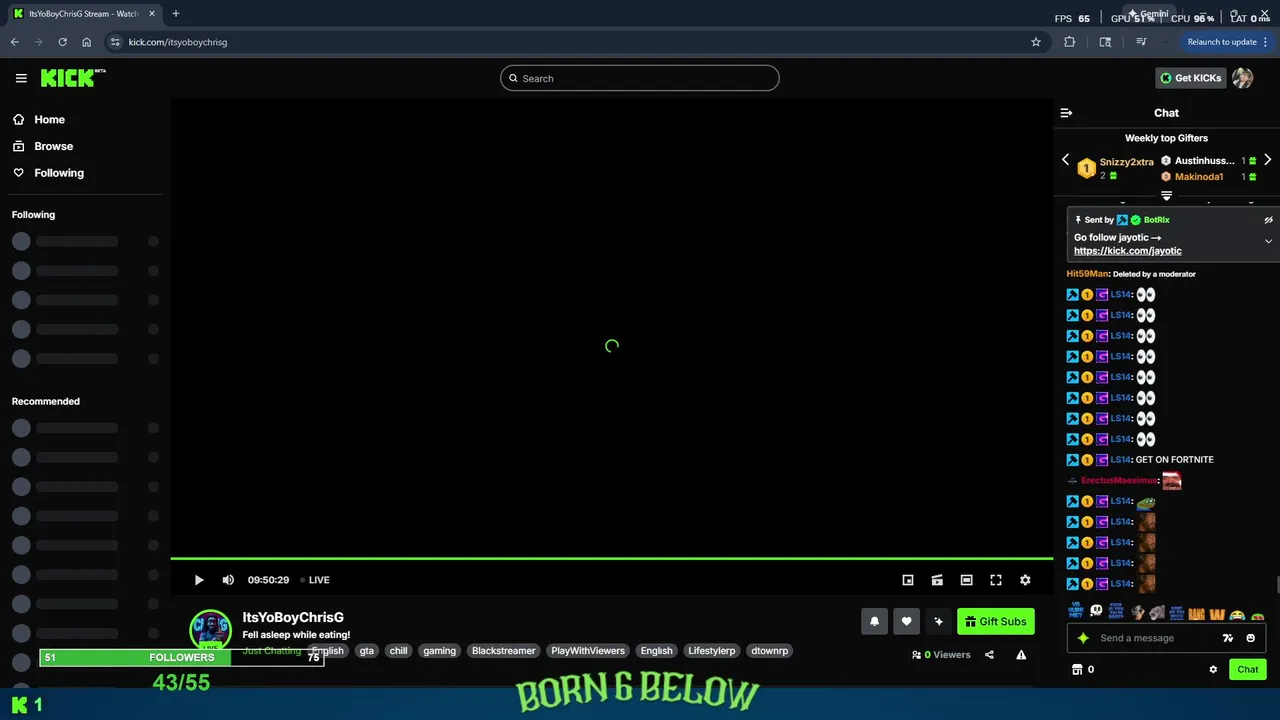Toggle notifications with the bell button
1280x720 pixels.
874,621
